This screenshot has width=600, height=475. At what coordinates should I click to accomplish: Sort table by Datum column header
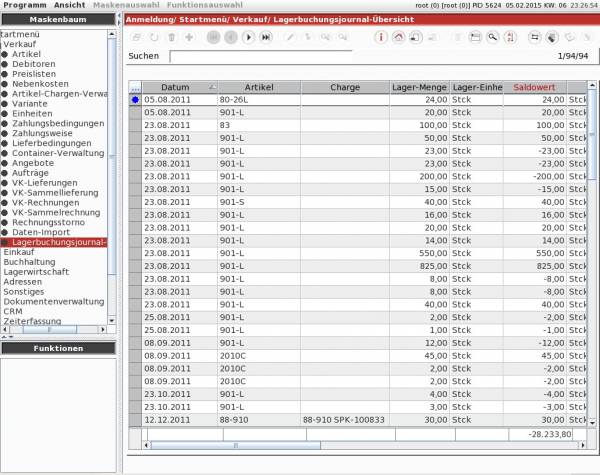[x=175, y=87]
